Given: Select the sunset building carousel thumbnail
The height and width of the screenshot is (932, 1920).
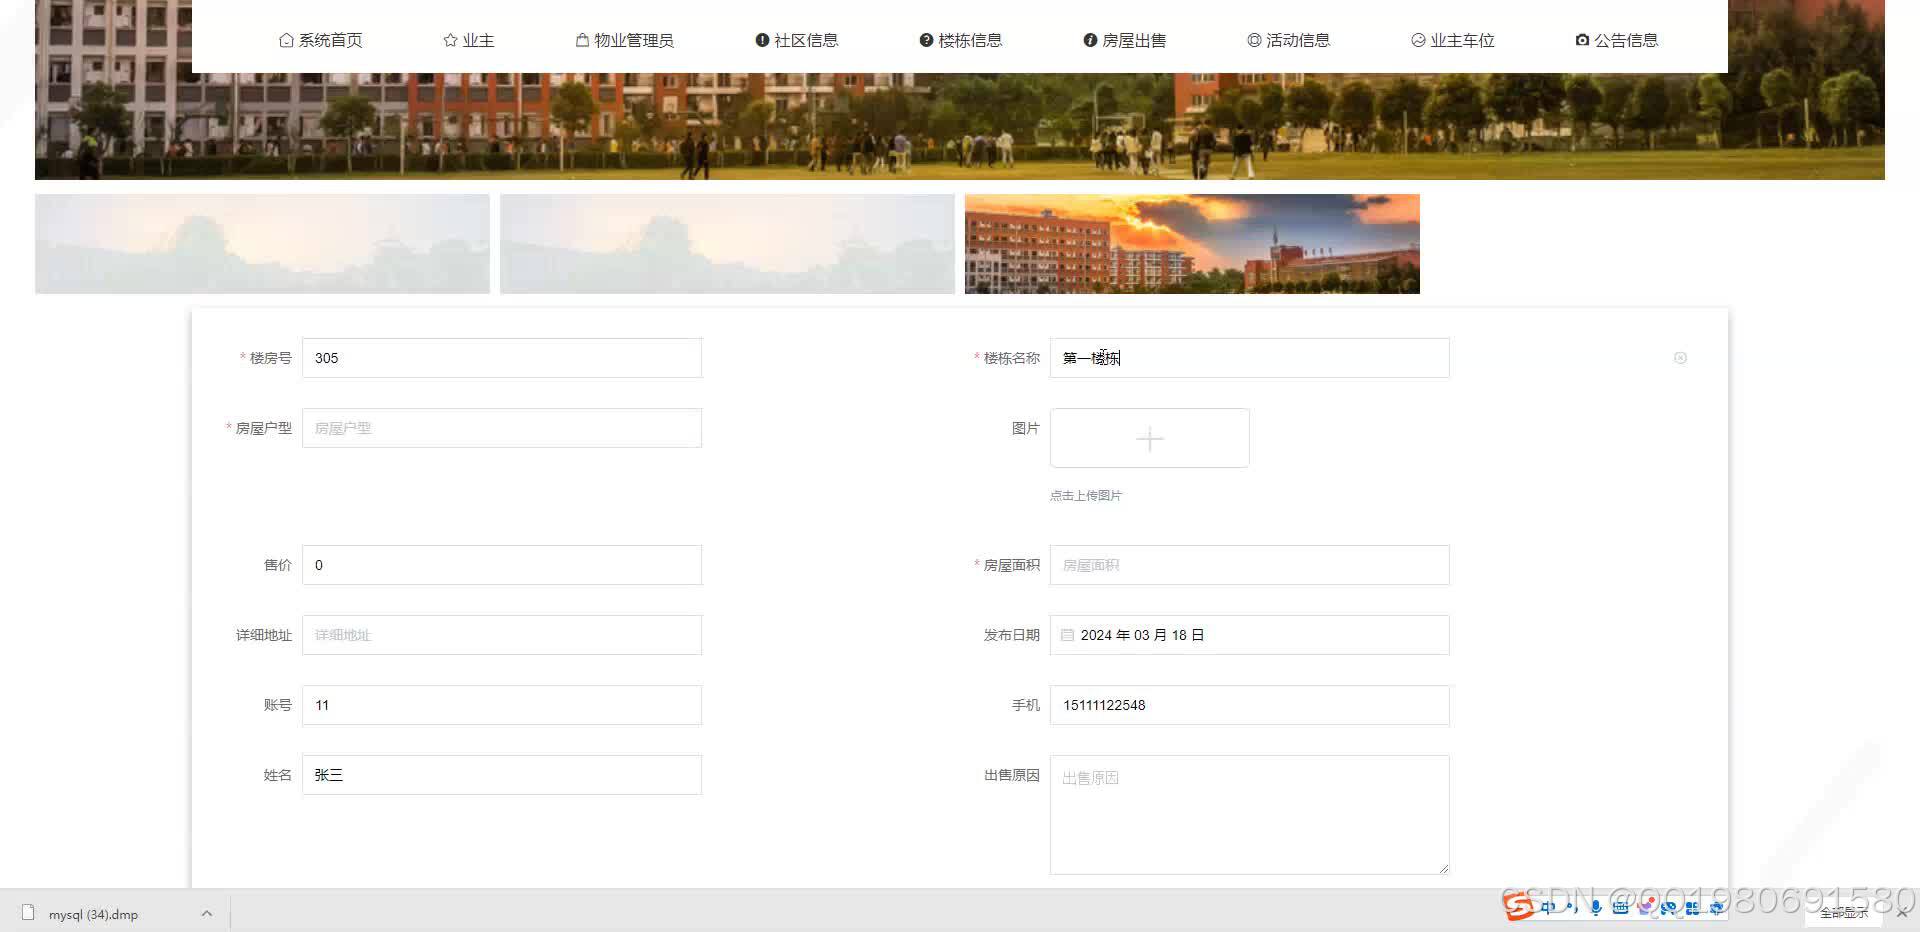Looking at the screenshot, I should coord(1192,244).
